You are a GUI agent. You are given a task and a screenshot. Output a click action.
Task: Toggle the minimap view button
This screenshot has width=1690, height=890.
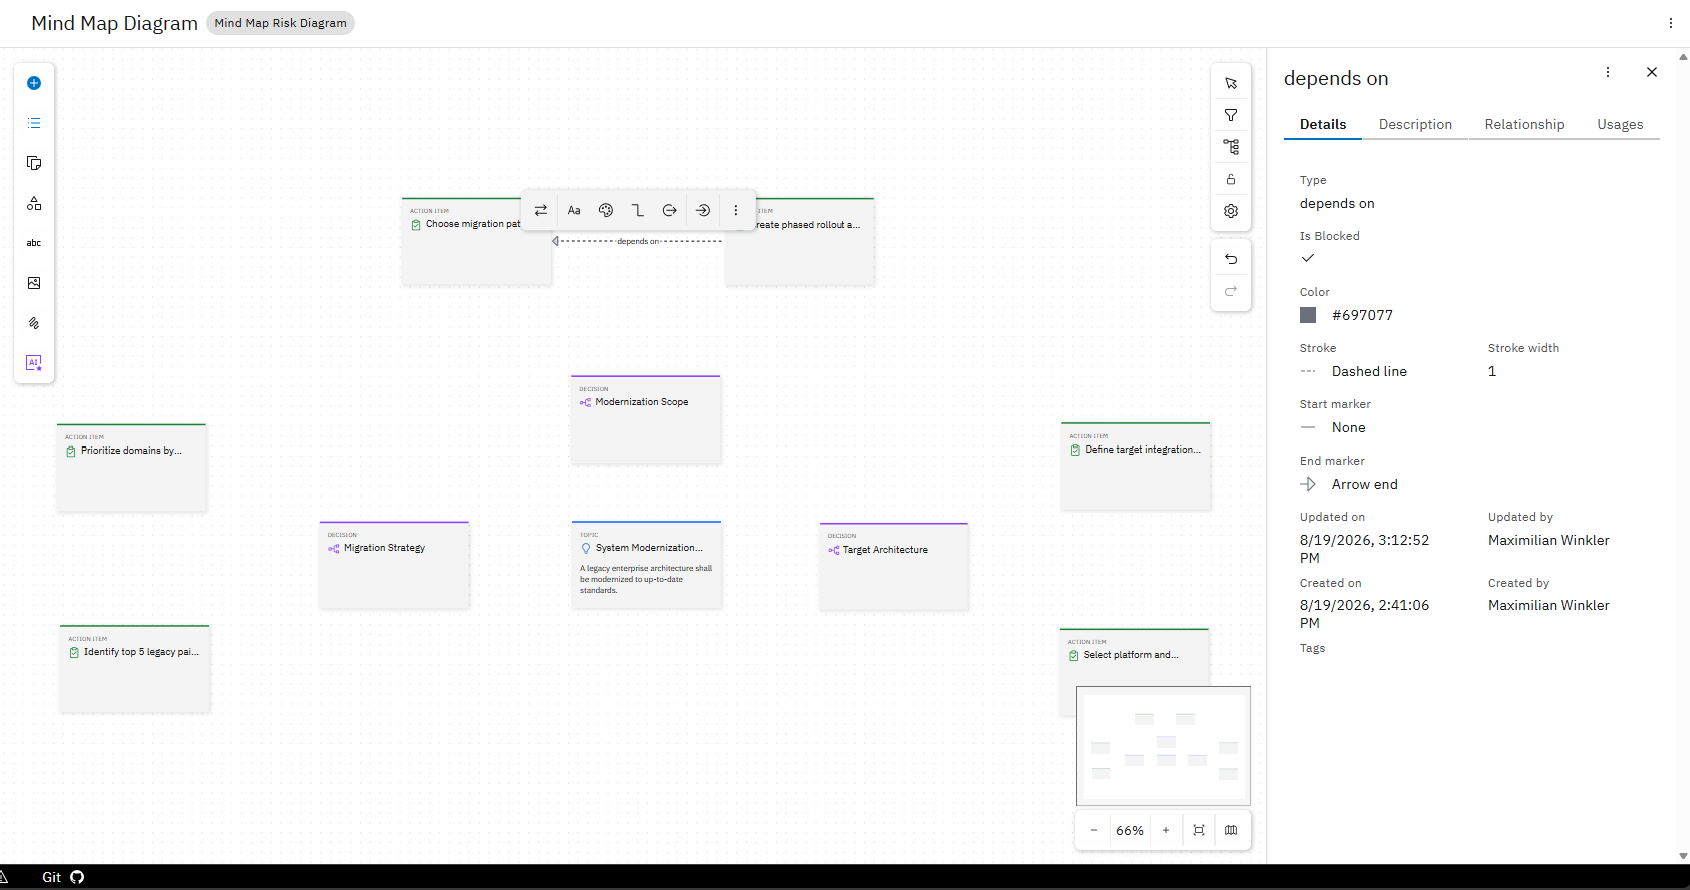[x=1231, y=830]
